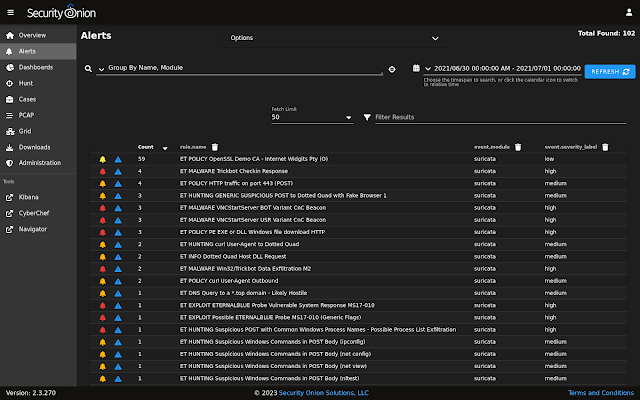Click suricata in the OpenSSL Demo CA row
The height and width of the screenshot is (400, 640).
(x=485, y=159)
